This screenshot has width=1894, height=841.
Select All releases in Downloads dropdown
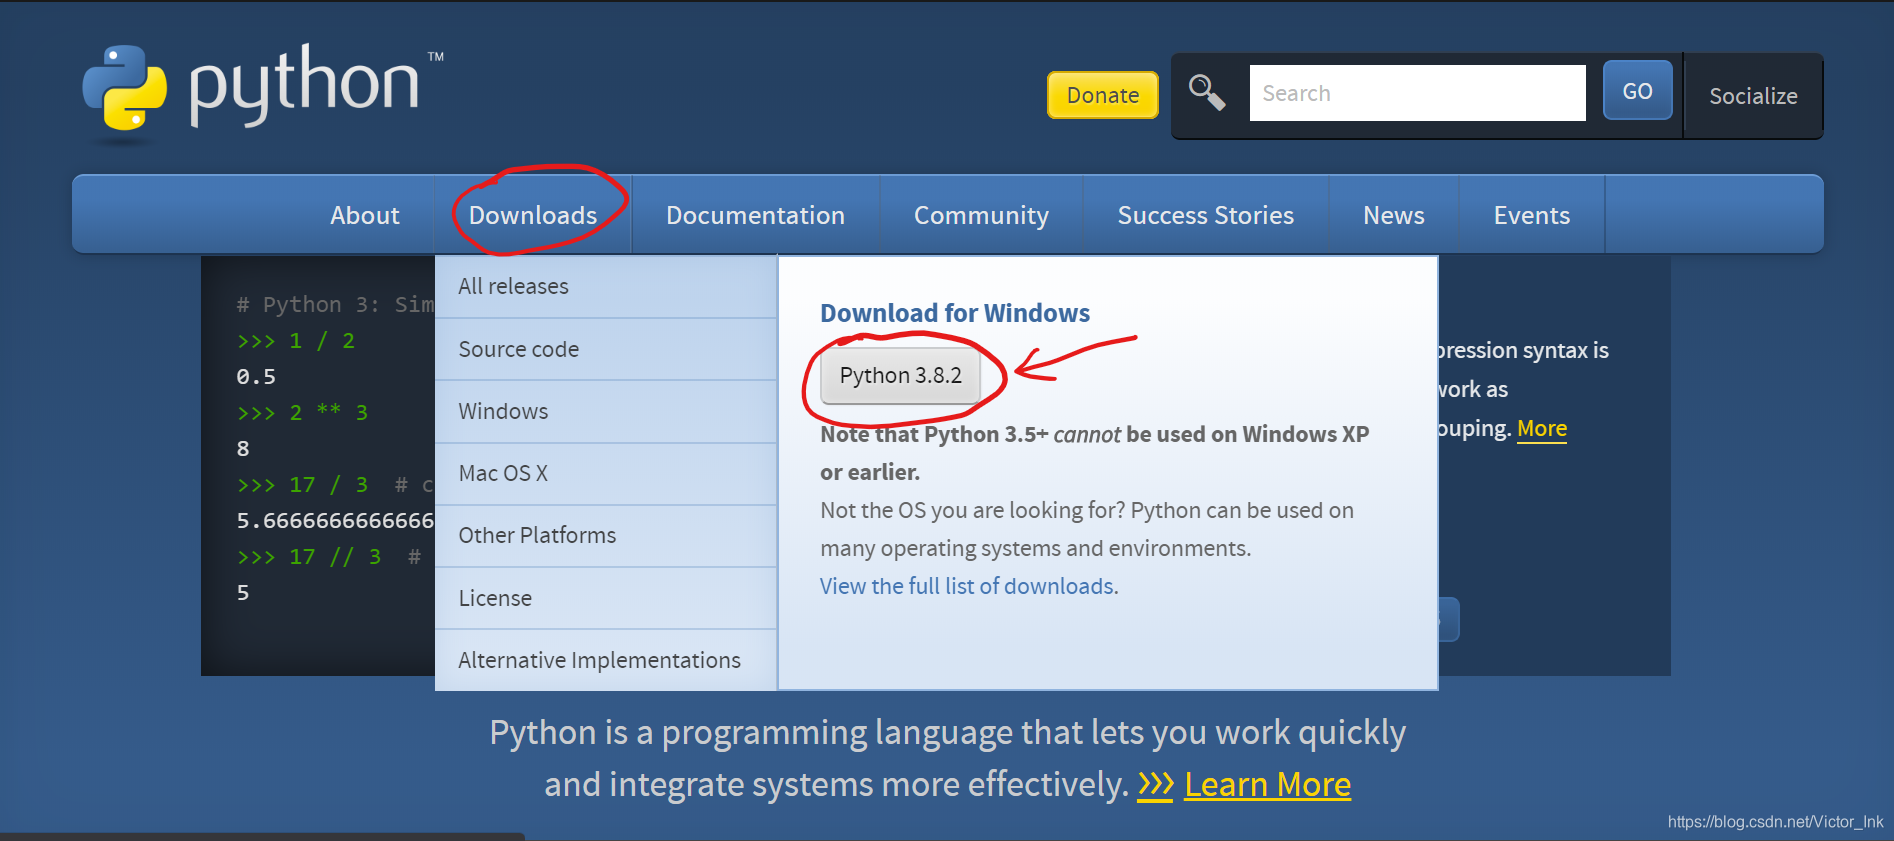tap(606, 286)
